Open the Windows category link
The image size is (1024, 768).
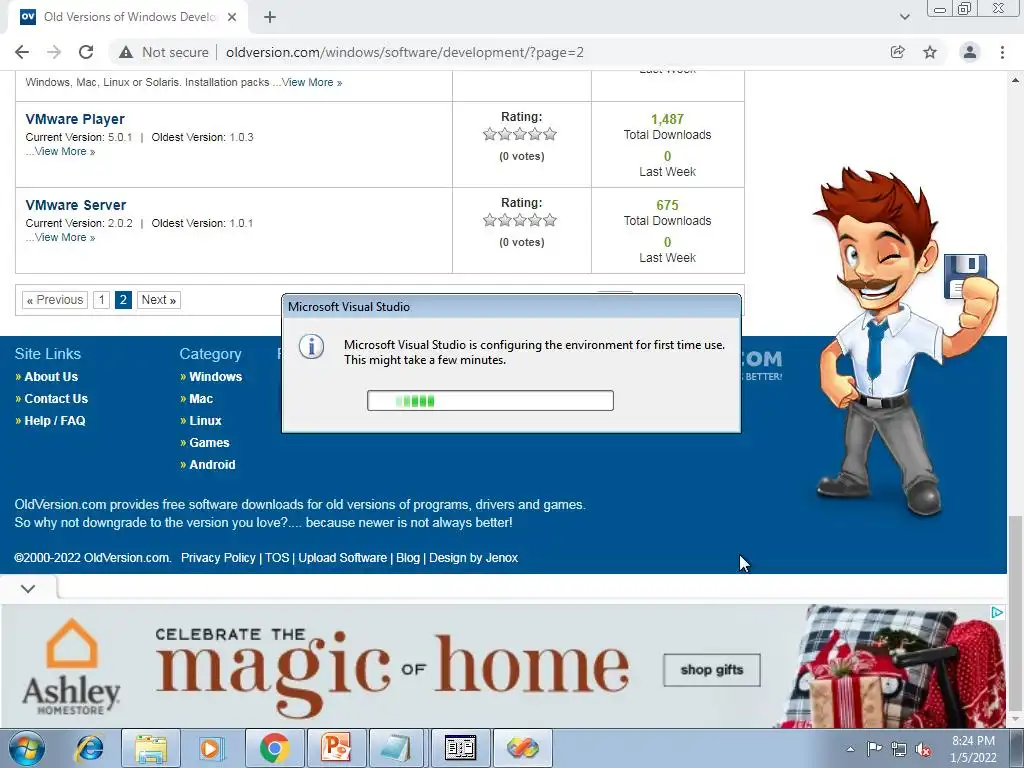pyautogui.click(x=216, y=377)
